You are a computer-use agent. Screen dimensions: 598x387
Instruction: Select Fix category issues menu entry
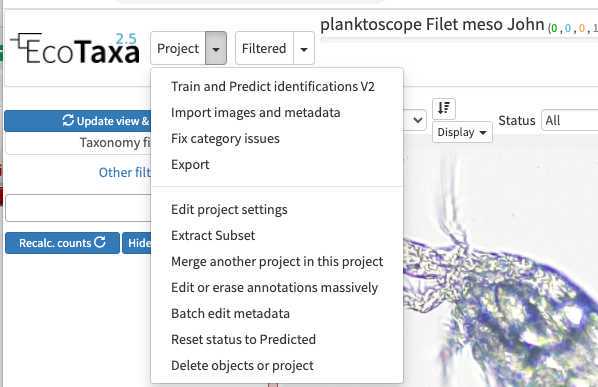coord(225,138)
